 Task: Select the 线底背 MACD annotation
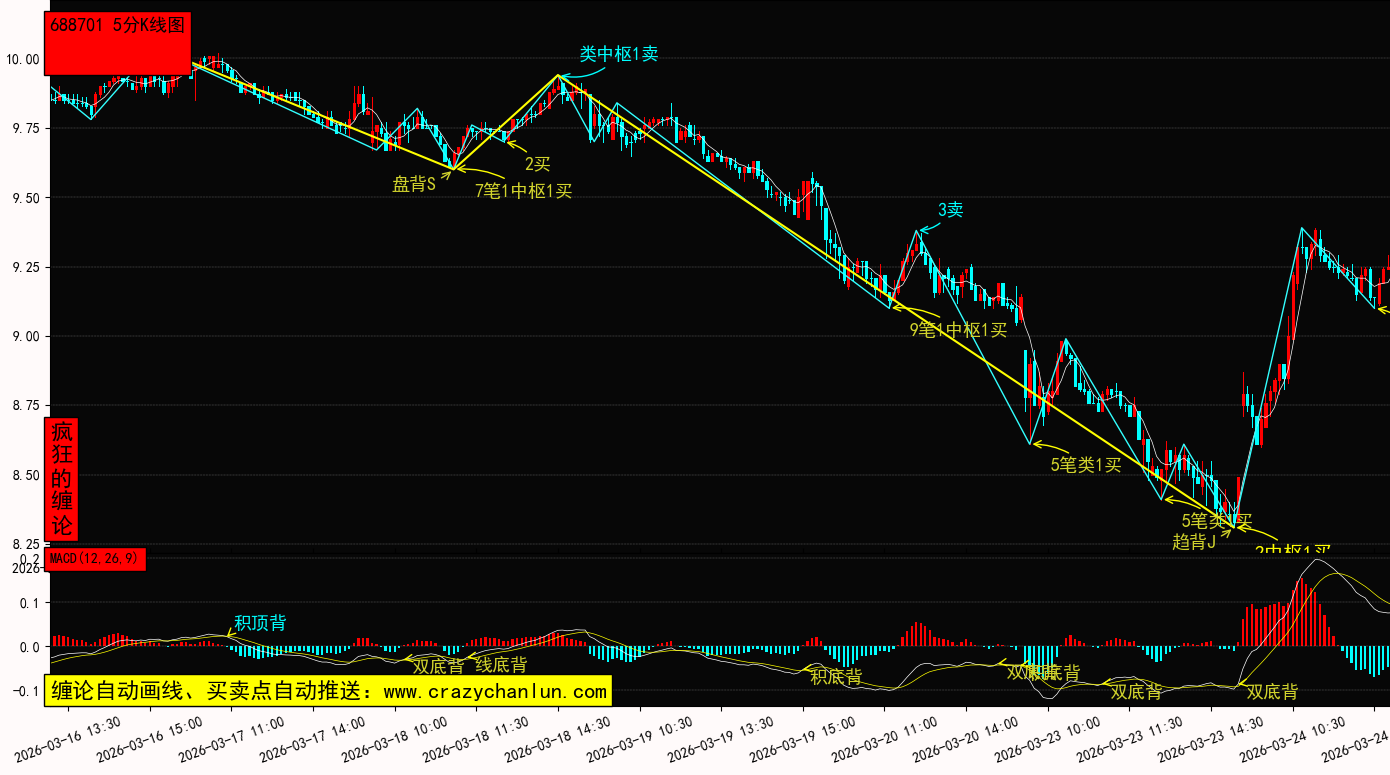click(x=501, y=665)
